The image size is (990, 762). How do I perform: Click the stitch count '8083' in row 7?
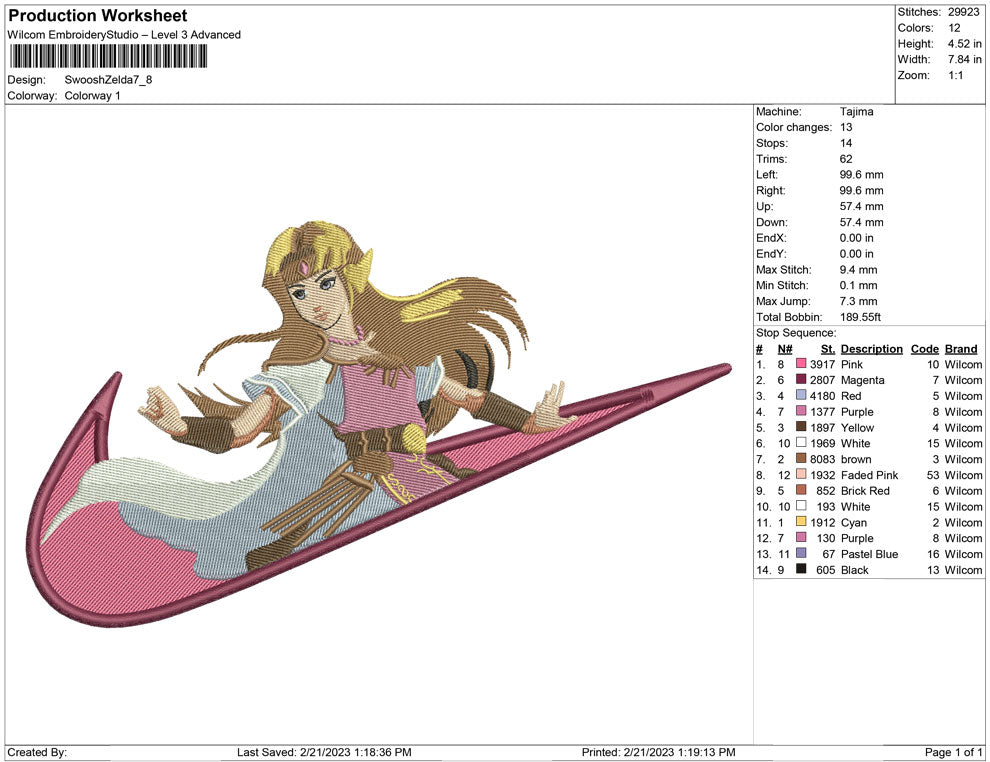[823, 459]
